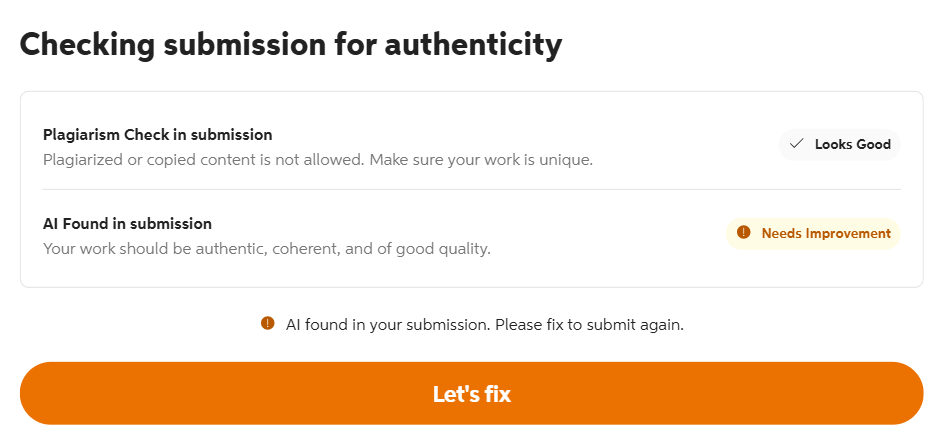Image resolution: width=934 pixels, height=446 pixels.
Task: Click the warning icon beside AI found message
Action: (267, 323)
